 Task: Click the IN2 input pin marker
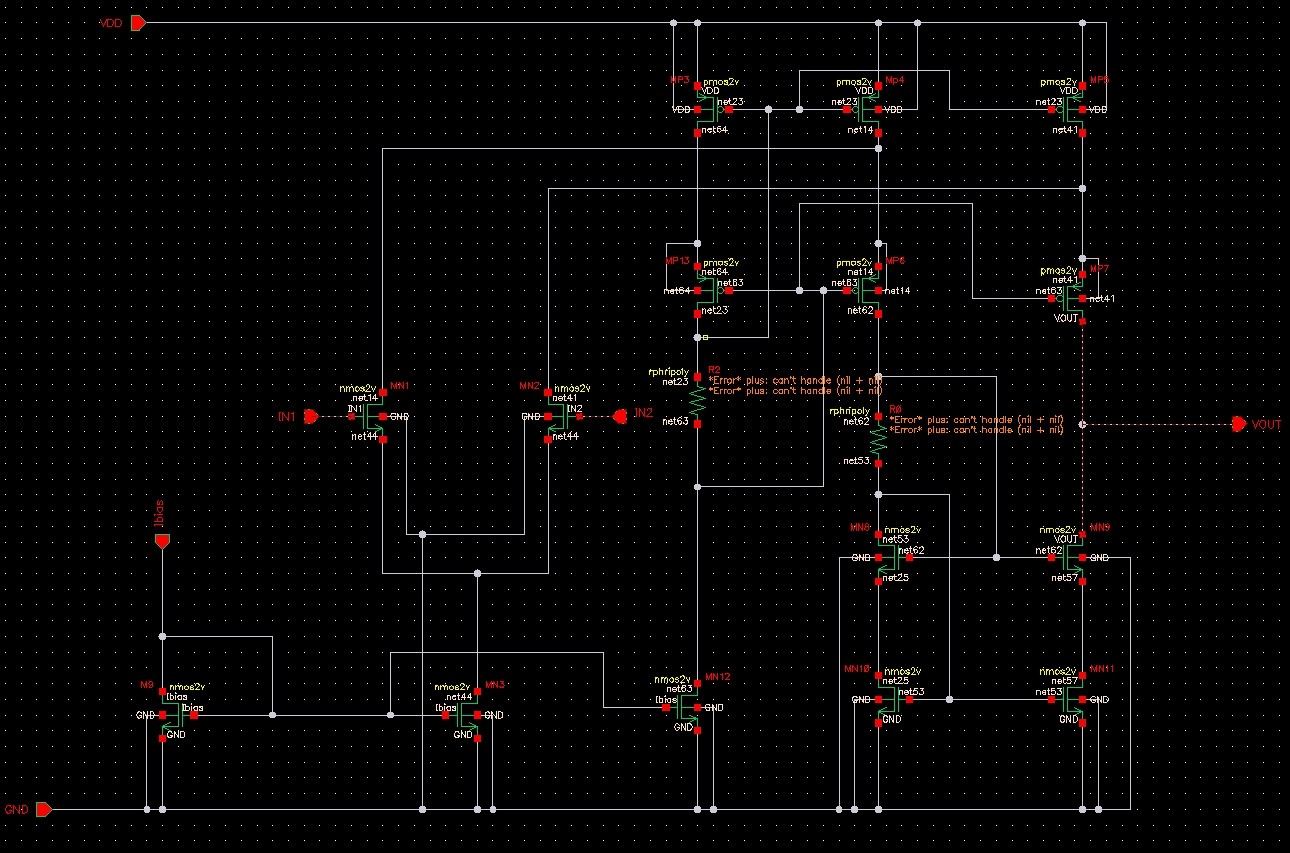point(619,416)
